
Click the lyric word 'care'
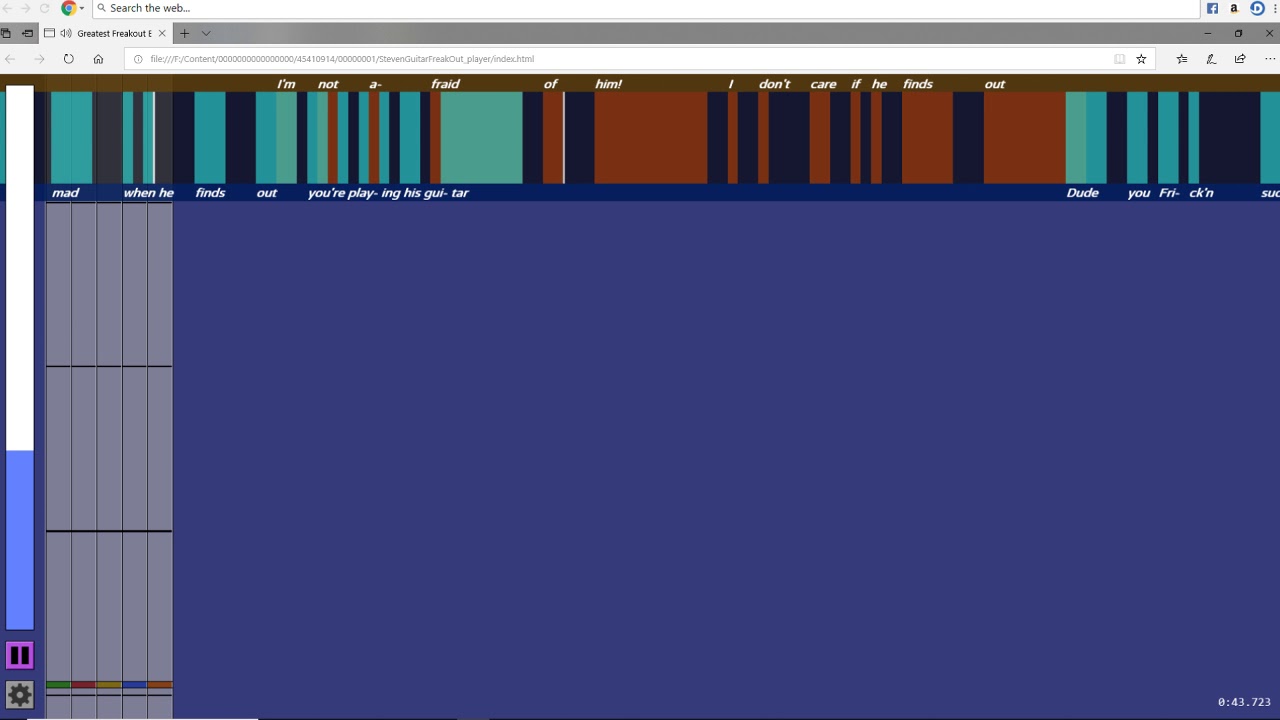coord(823,84)
